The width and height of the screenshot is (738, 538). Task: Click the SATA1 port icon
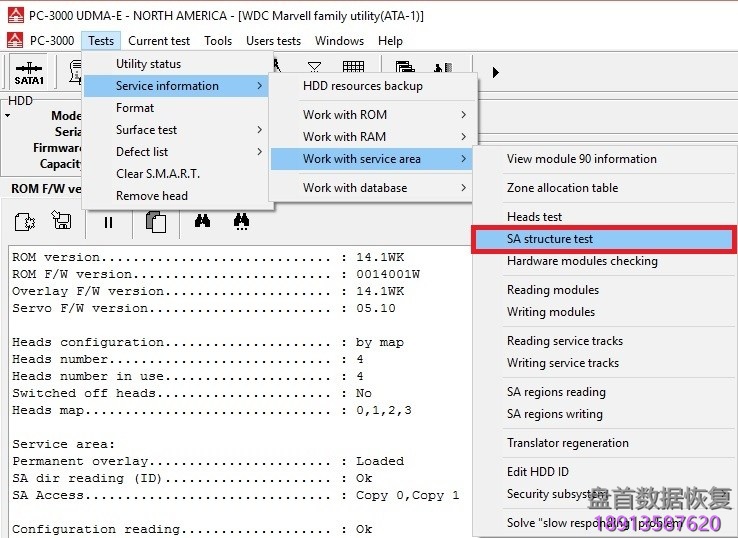point(29,72)
